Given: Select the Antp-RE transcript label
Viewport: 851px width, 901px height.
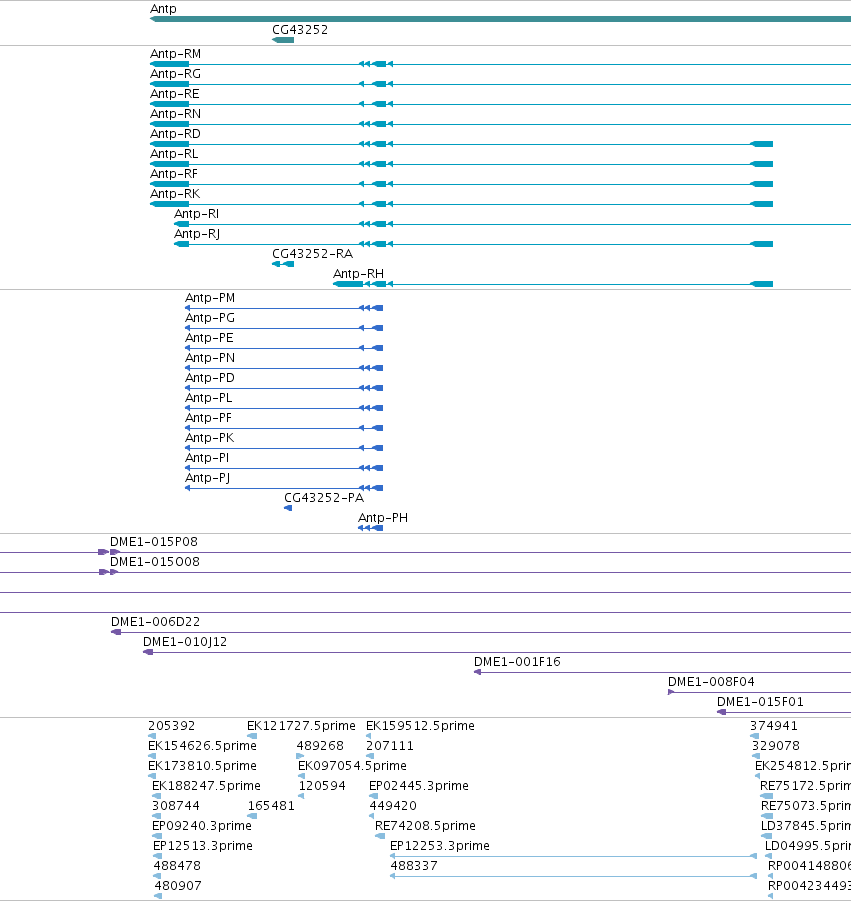Looking at the screenshot, I should 175,94.
